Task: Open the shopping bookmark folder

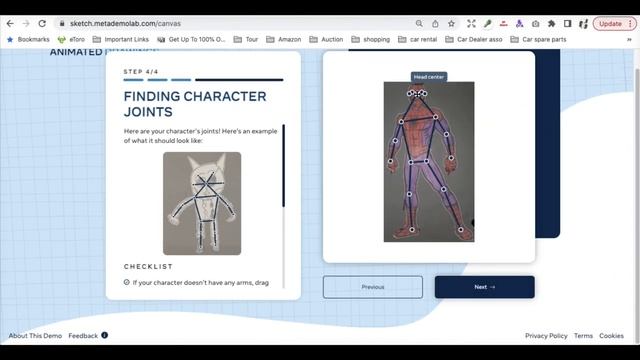Action: coord(371,40)
